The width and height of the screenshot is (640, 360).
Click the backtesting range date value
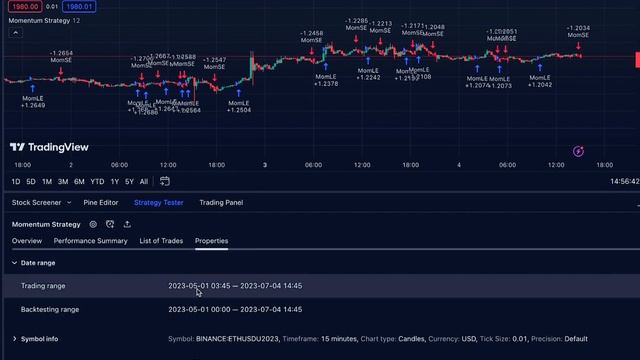[x=235, y=309]
